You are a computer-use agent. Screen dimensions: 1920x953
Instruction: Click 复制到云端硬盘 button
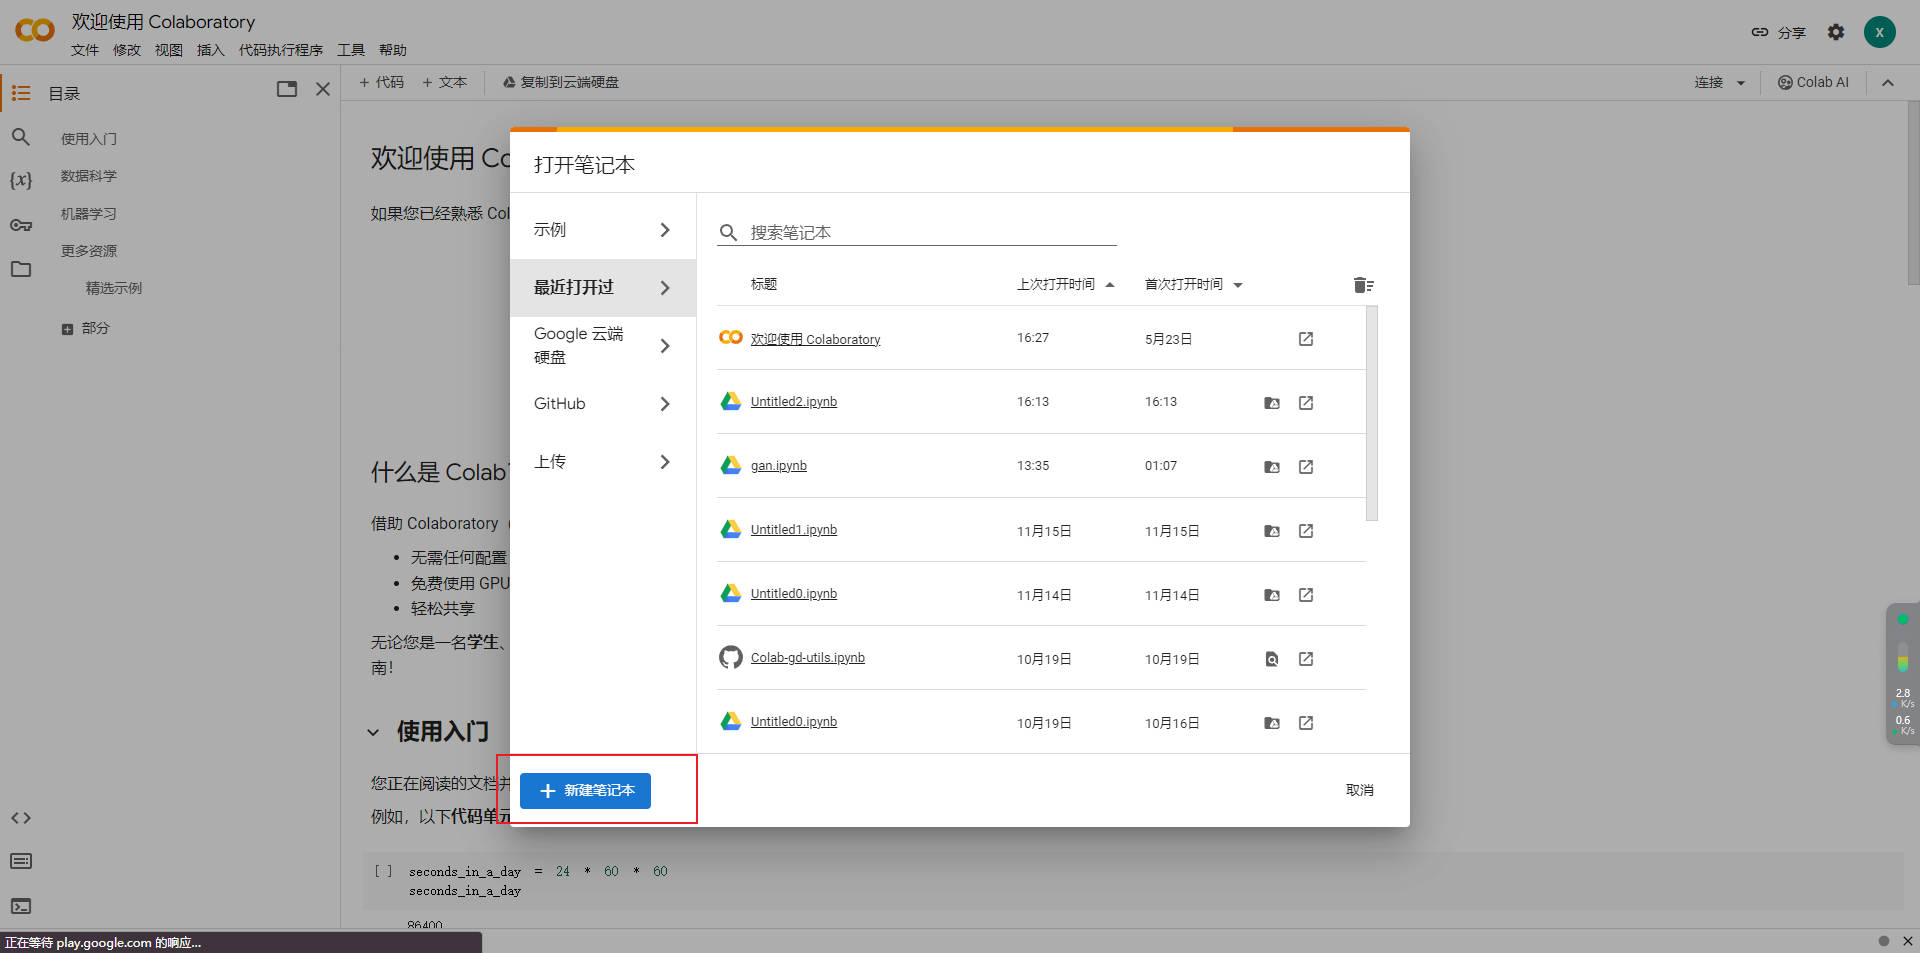coord(561,83)
